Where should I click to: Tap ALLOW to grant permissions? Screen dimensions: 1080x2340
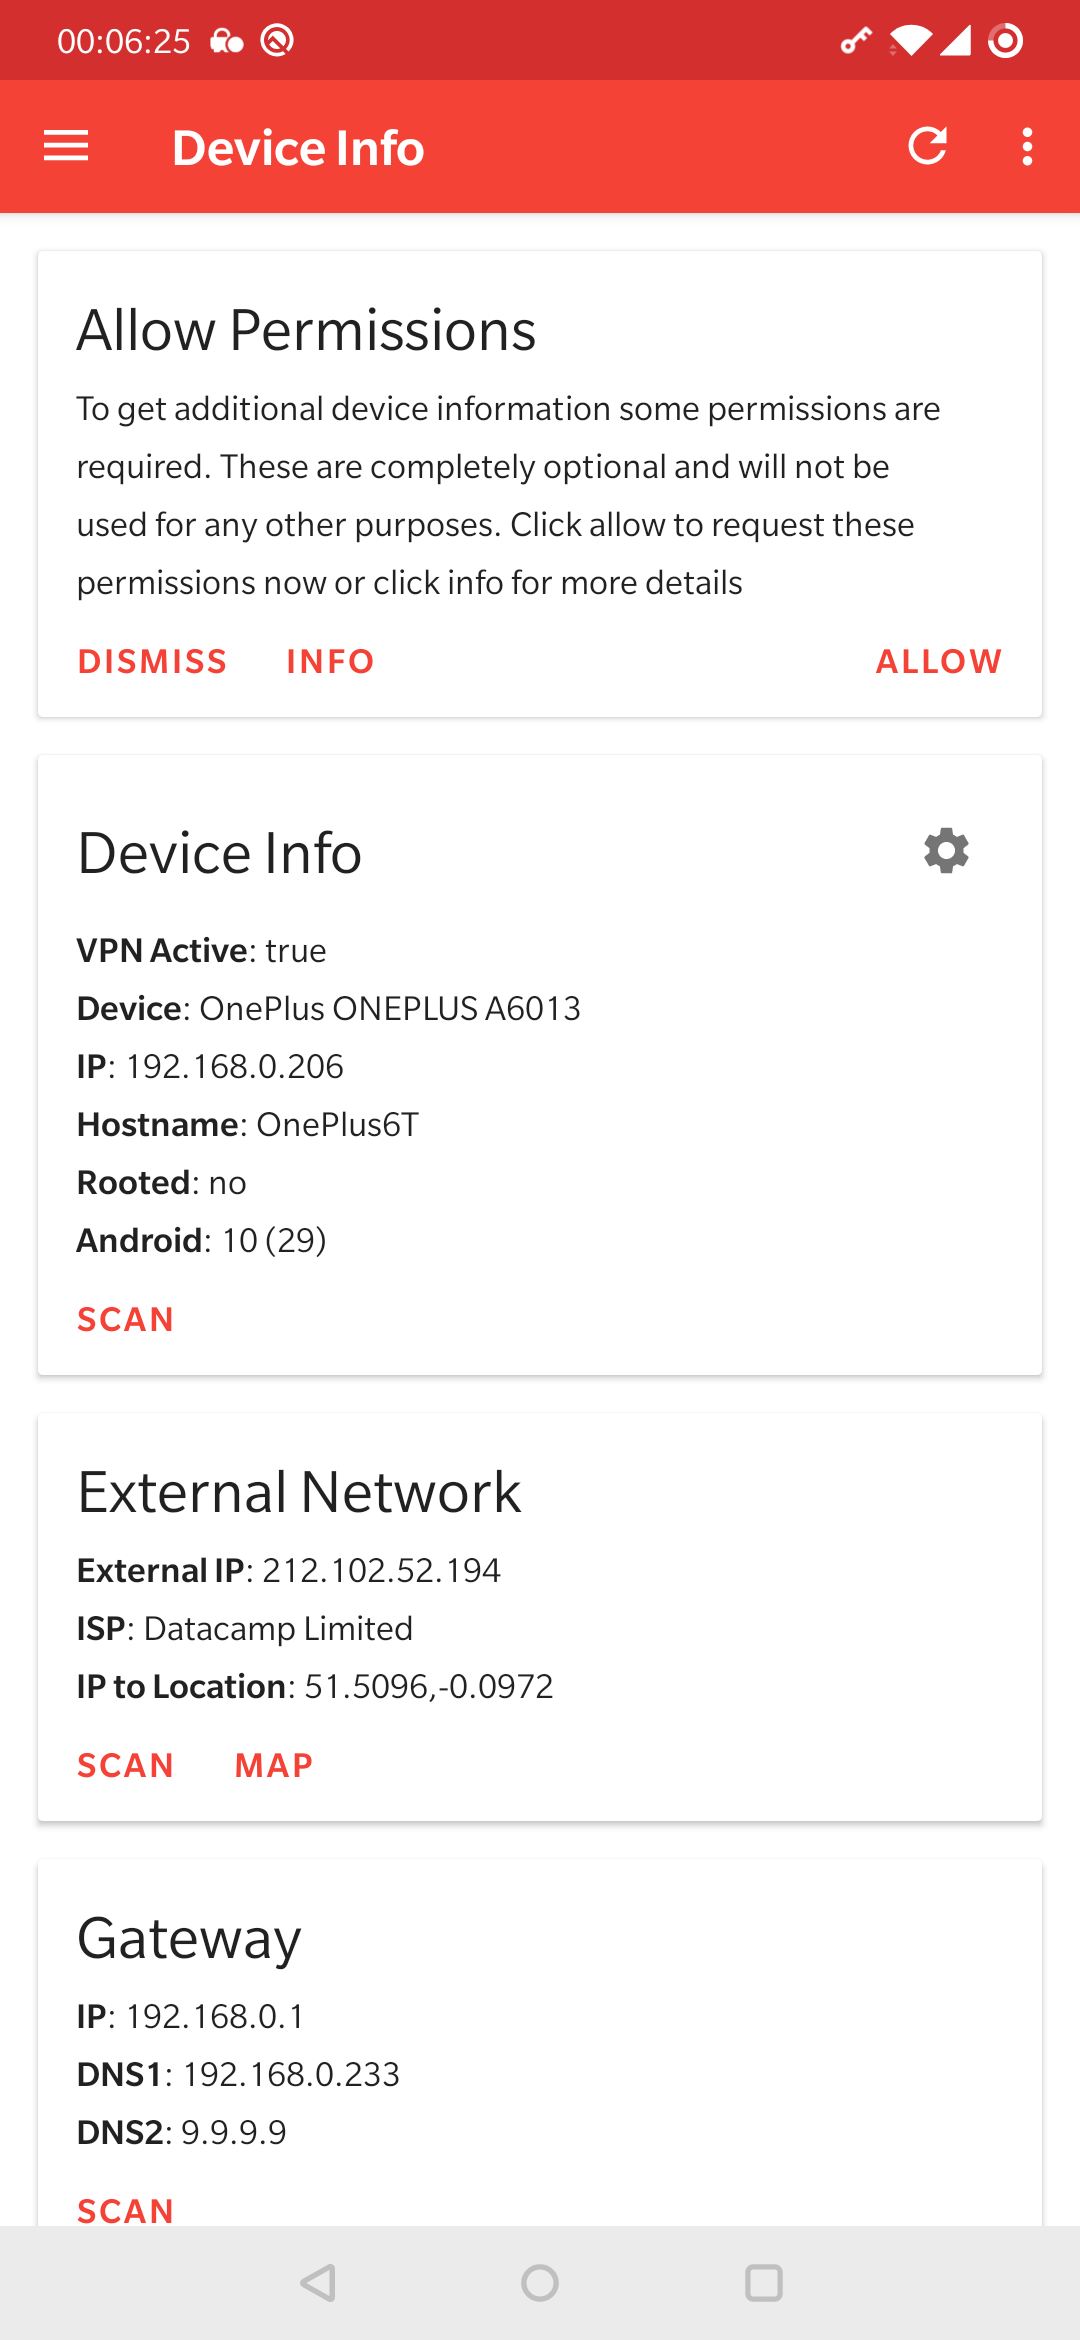point(938,662)
